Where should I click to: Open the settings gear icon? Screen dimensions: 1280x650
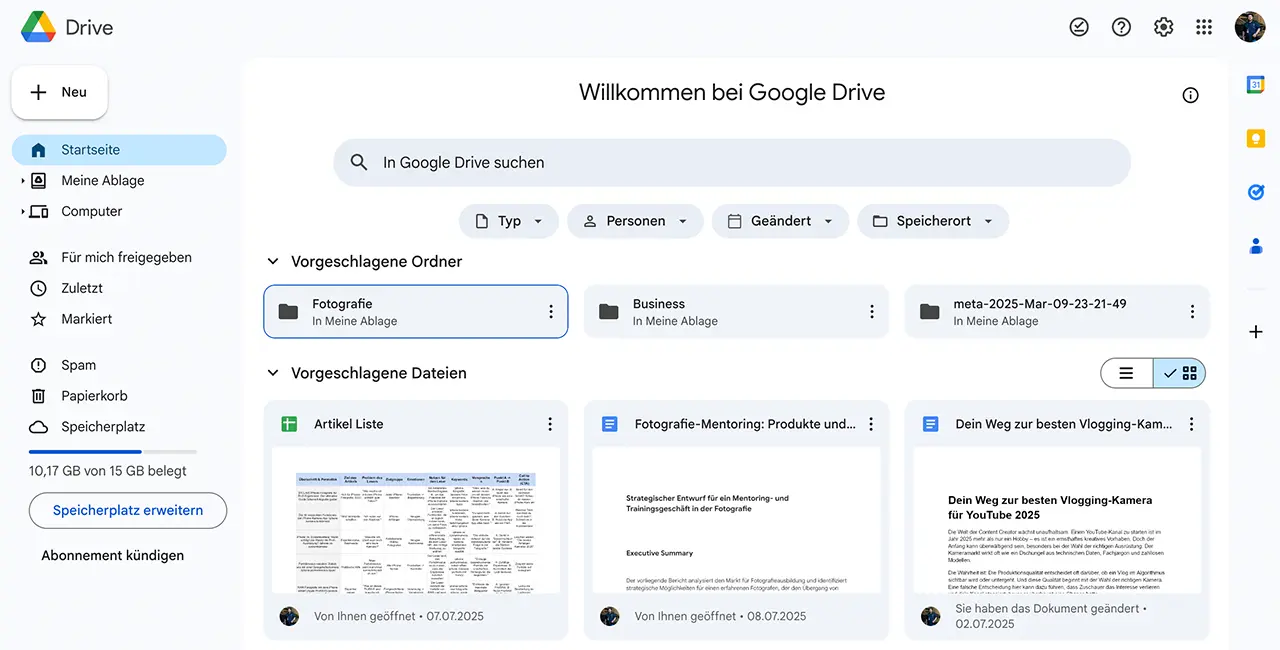point(1163,27)
